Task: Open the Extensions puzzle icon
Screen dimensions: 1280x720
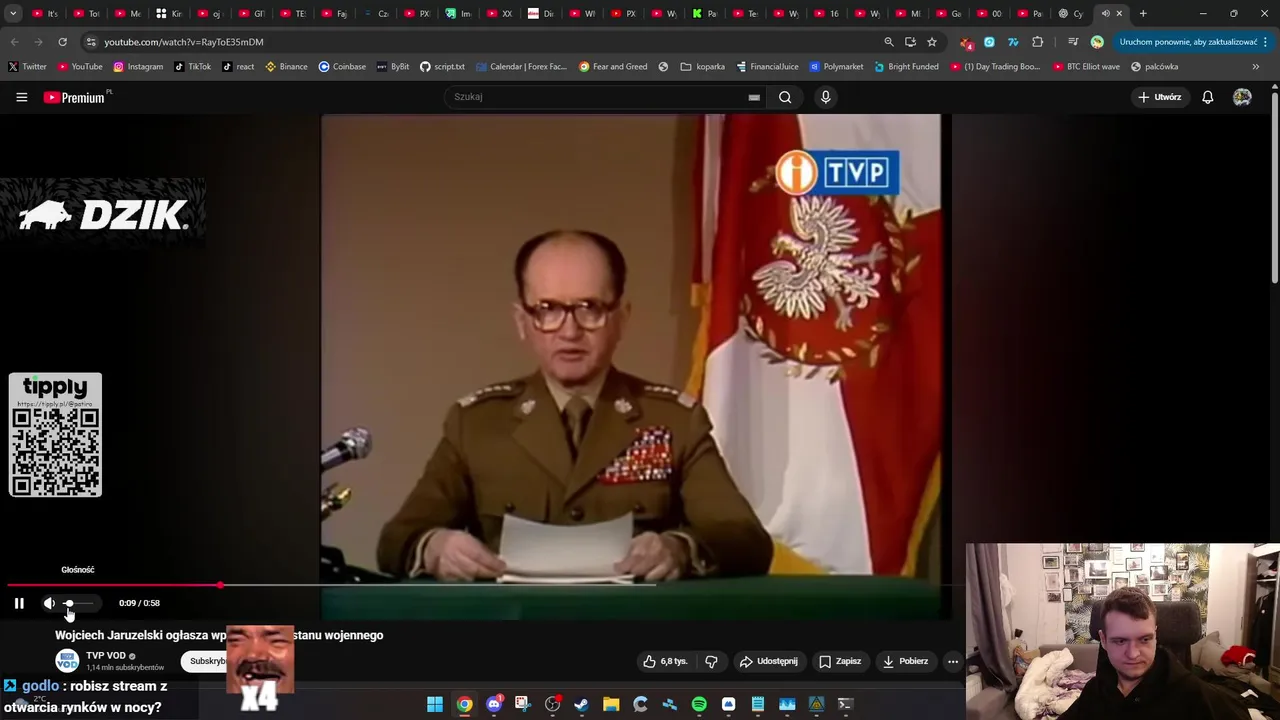Action: [1037, 42]
